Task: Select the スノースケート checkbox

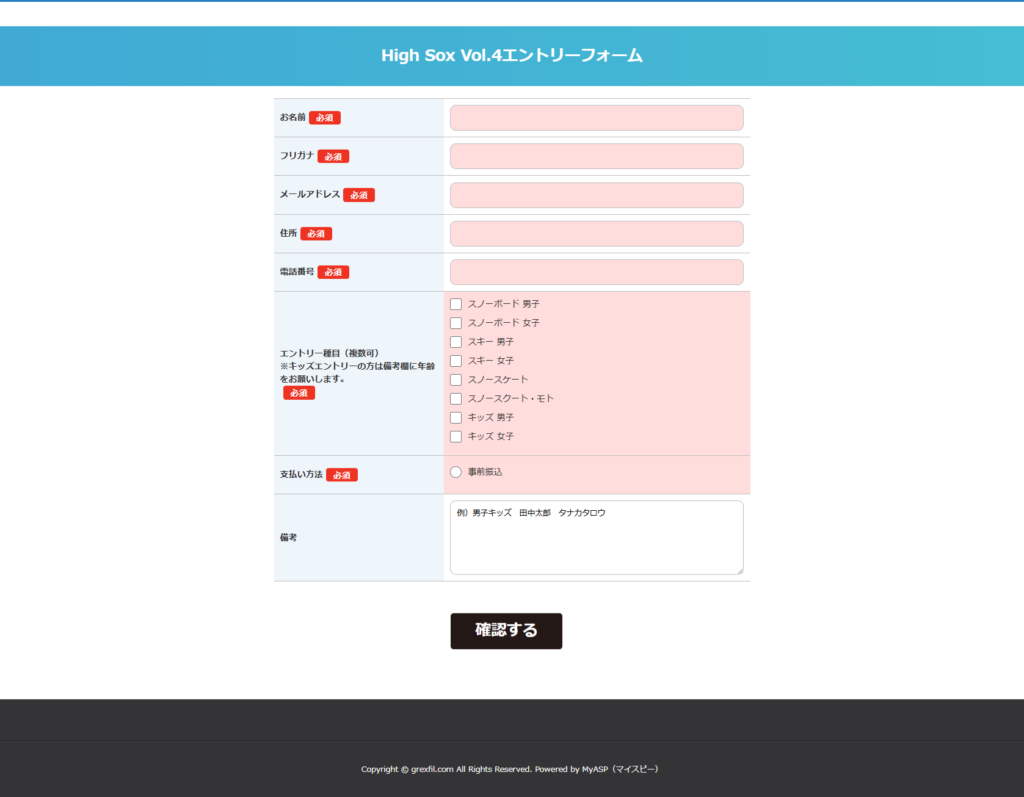Action: [x=456, y=380]
